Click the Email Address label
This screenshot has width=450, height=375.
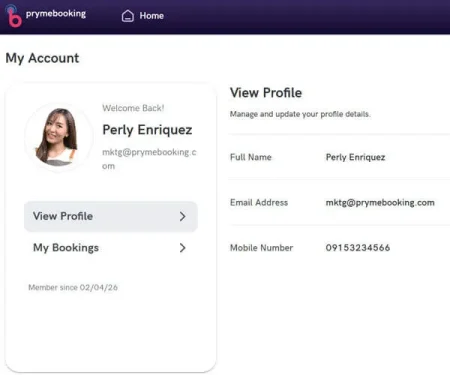[259, 202]
